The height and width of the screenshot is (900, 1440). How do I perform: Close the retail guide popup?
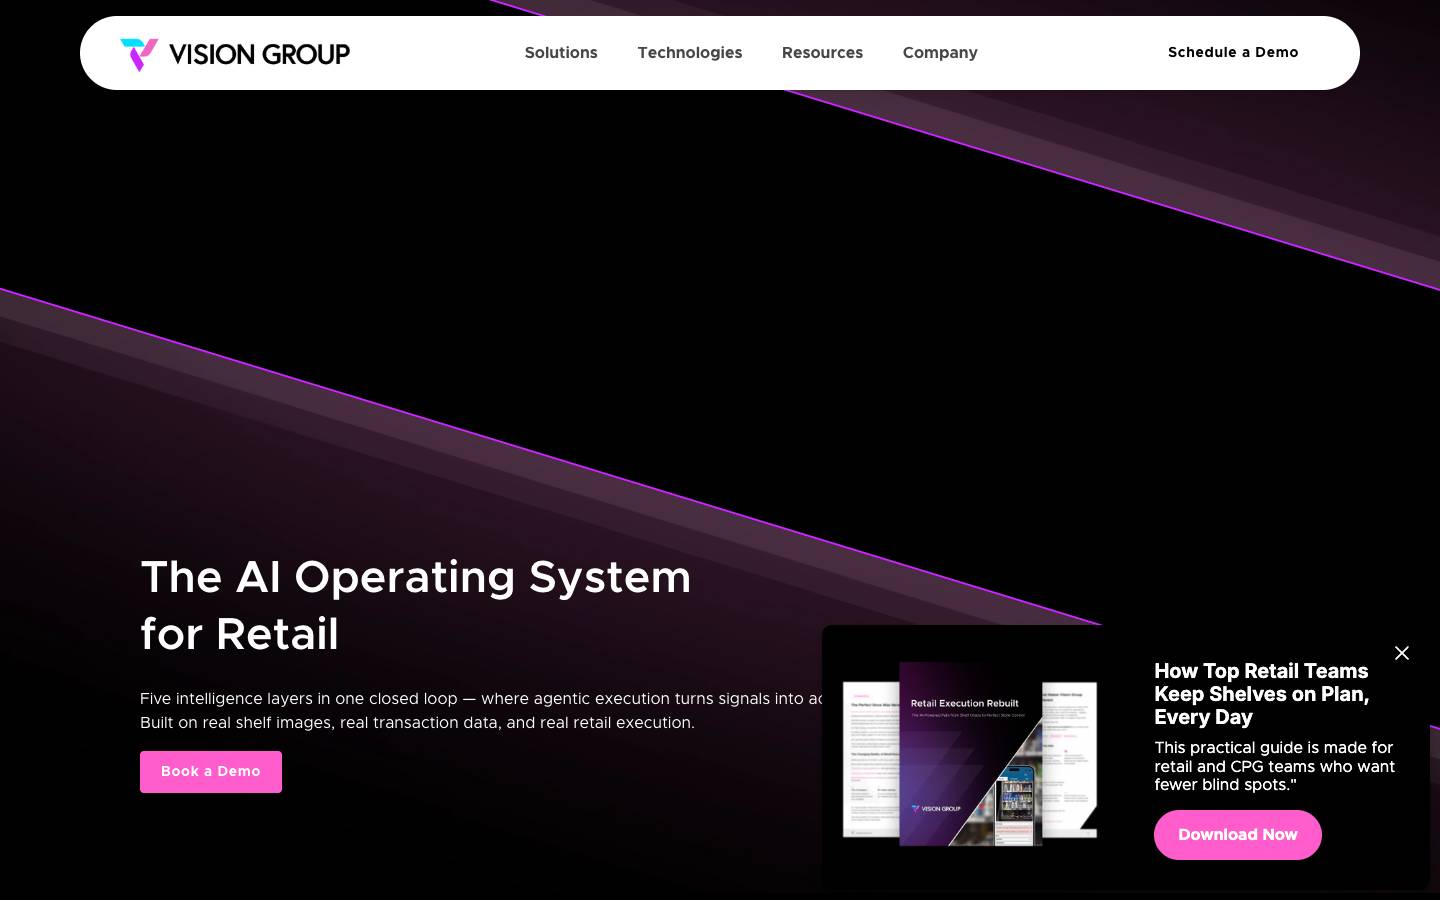tap(1402, 653)
